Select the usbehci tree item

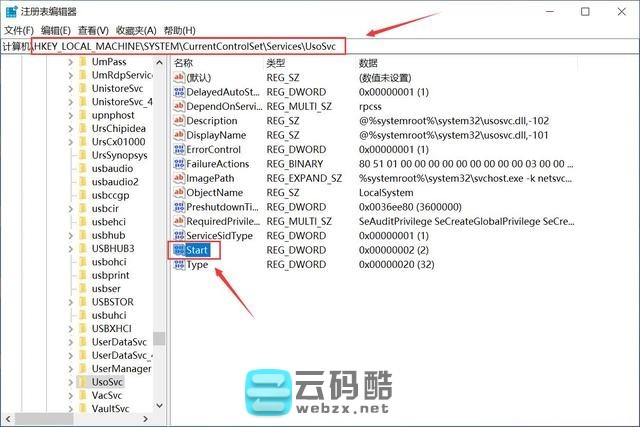[x=109, y=222]
